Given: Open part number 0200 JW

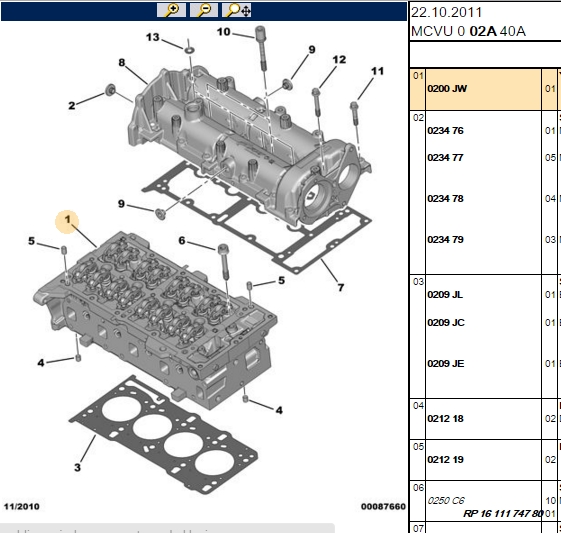Looking at the screenshot, I should coord(447,89).
